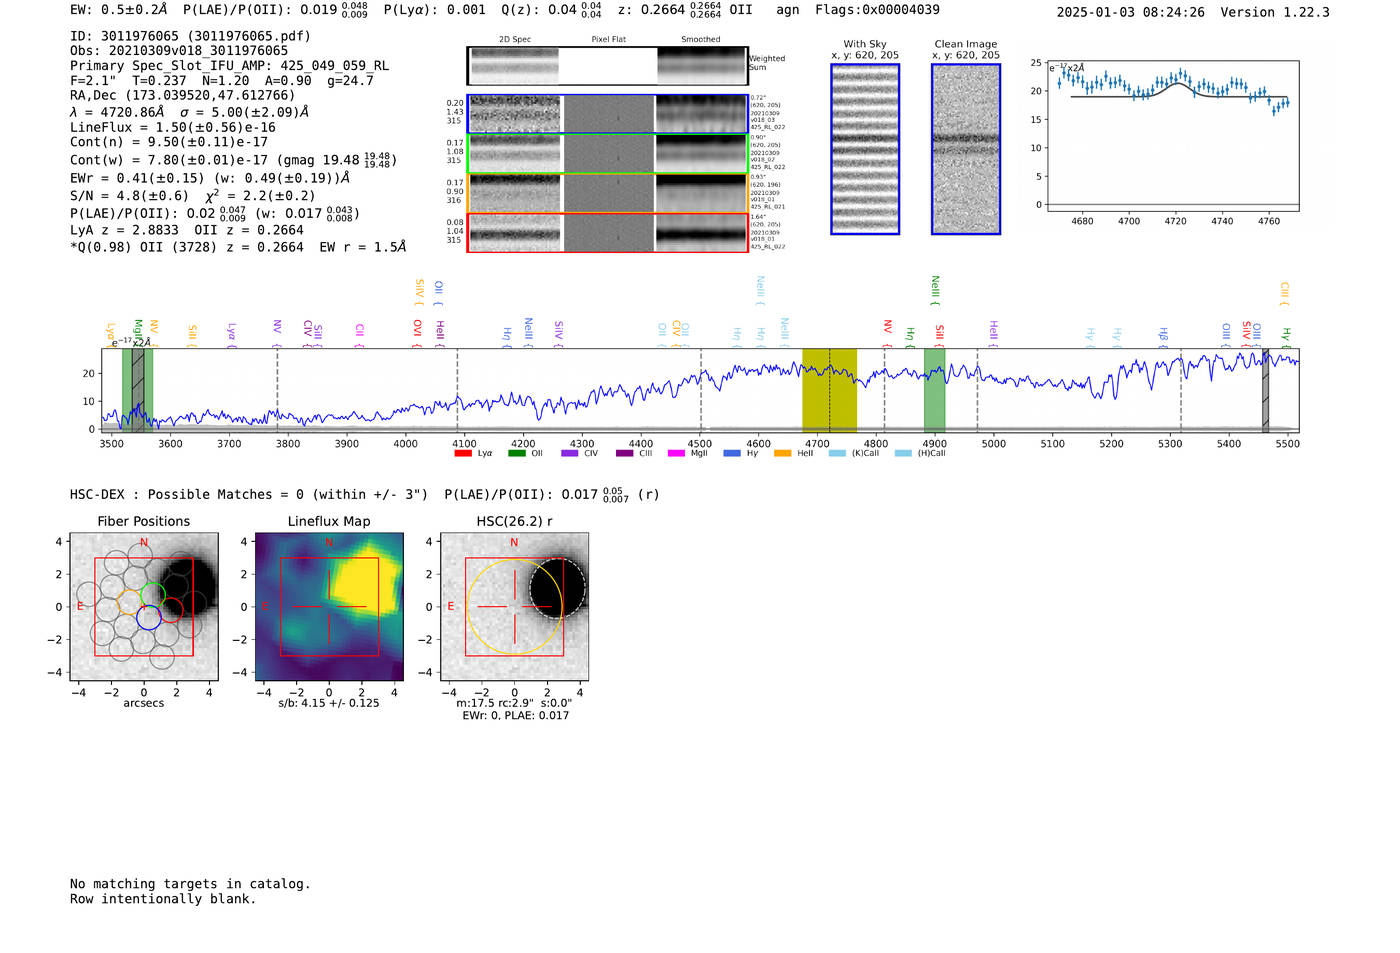Image resolution: width=1400 pixels, height=953 pixels.
Task: Select the green-bordered 2D fiber spectrum row
Action: [607, 154]
